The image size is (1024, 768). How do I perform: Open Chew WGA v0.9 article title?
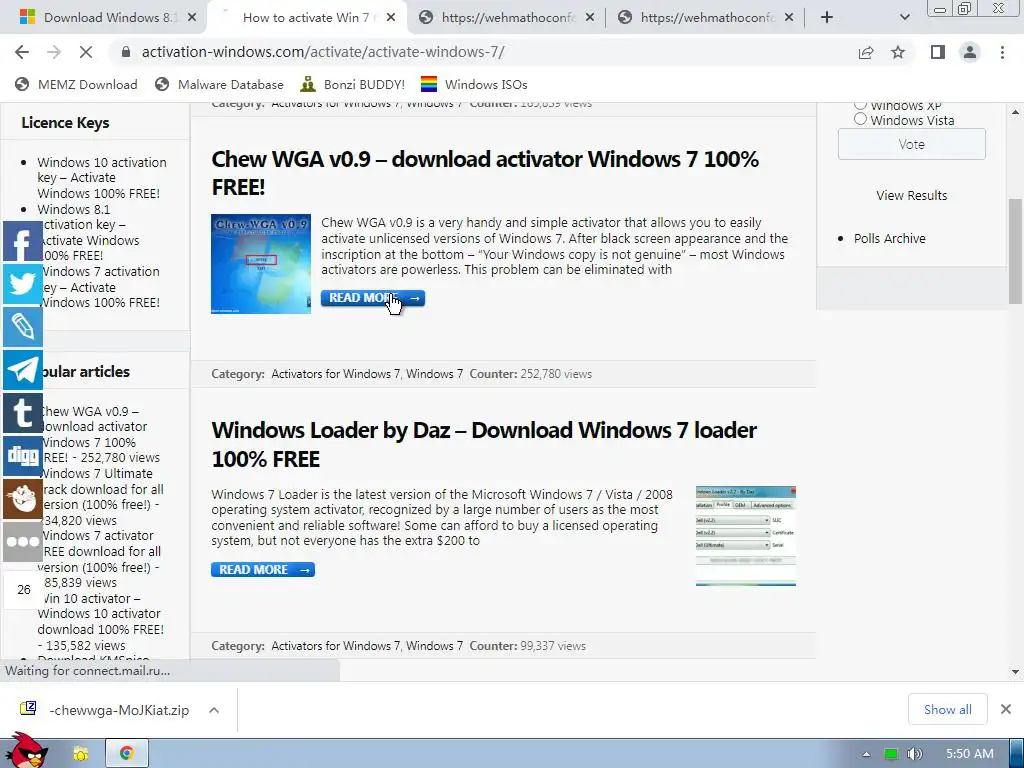coord(485,173)
